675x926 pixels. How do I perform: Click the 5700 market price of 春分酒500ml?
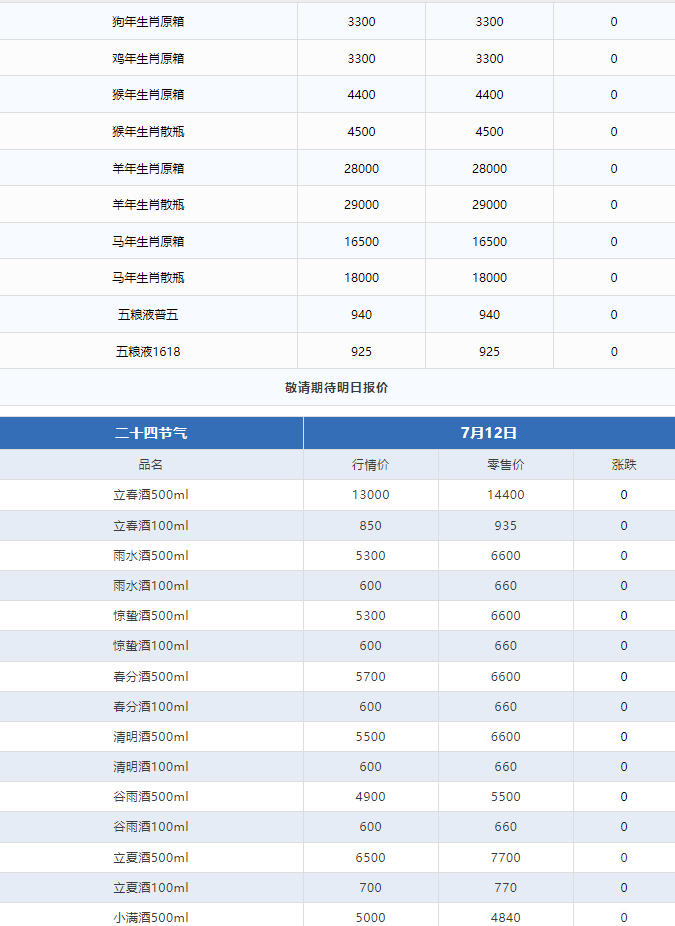click(x=370, y=677)
